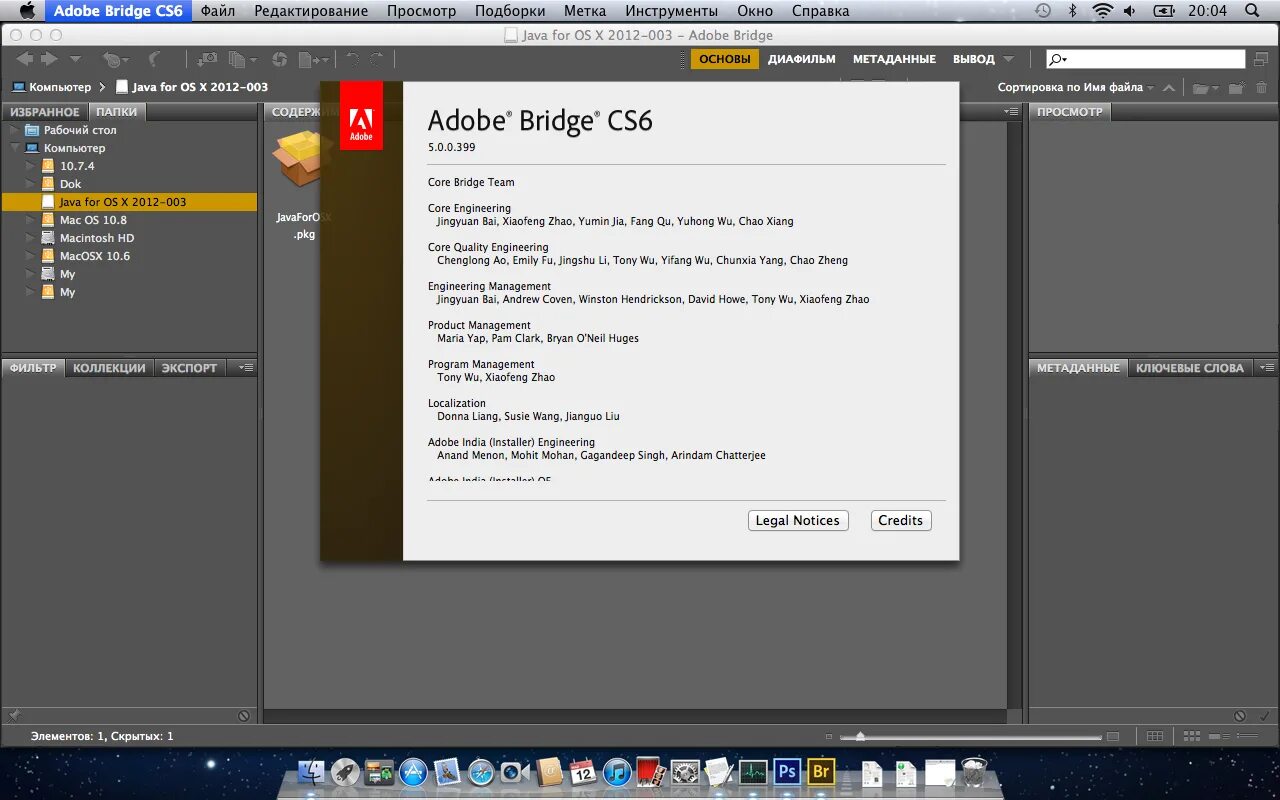Viewport: 1280px width, 800px height.
Task: Click smaller thumbnail size icon
Action: coord(829,737)
